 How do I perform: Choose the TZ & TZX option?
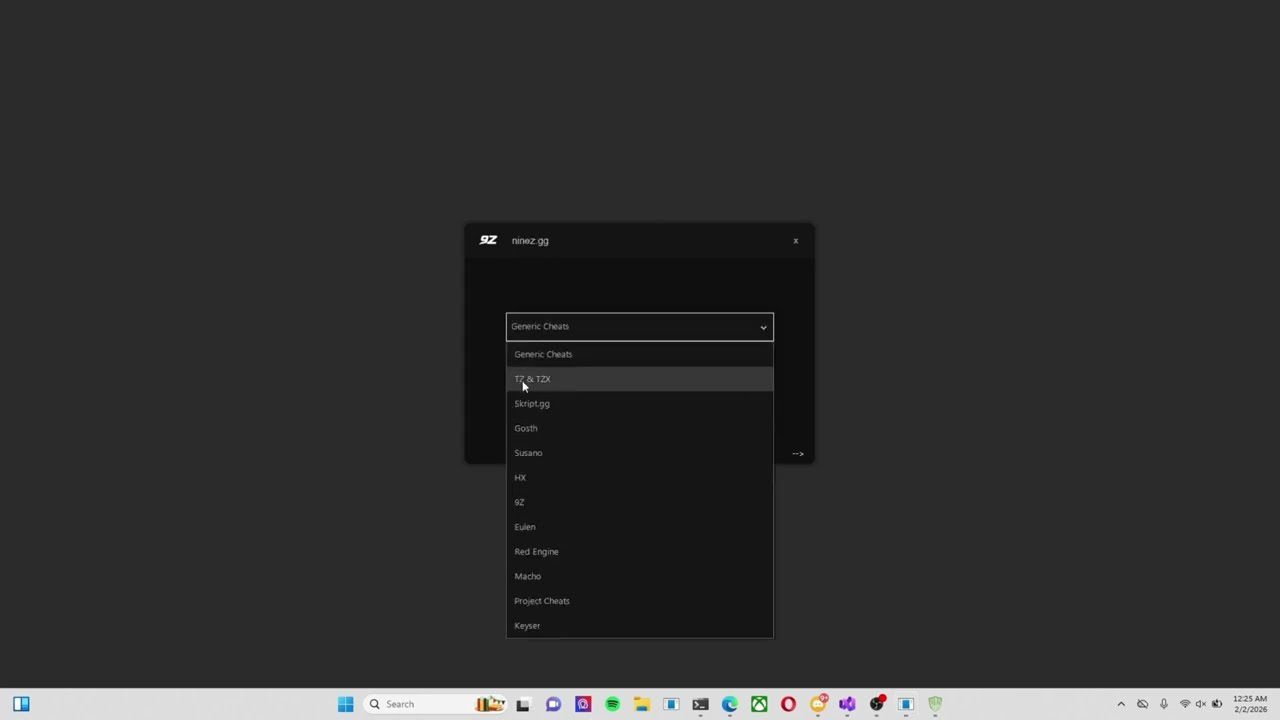(x=640, y=379)
